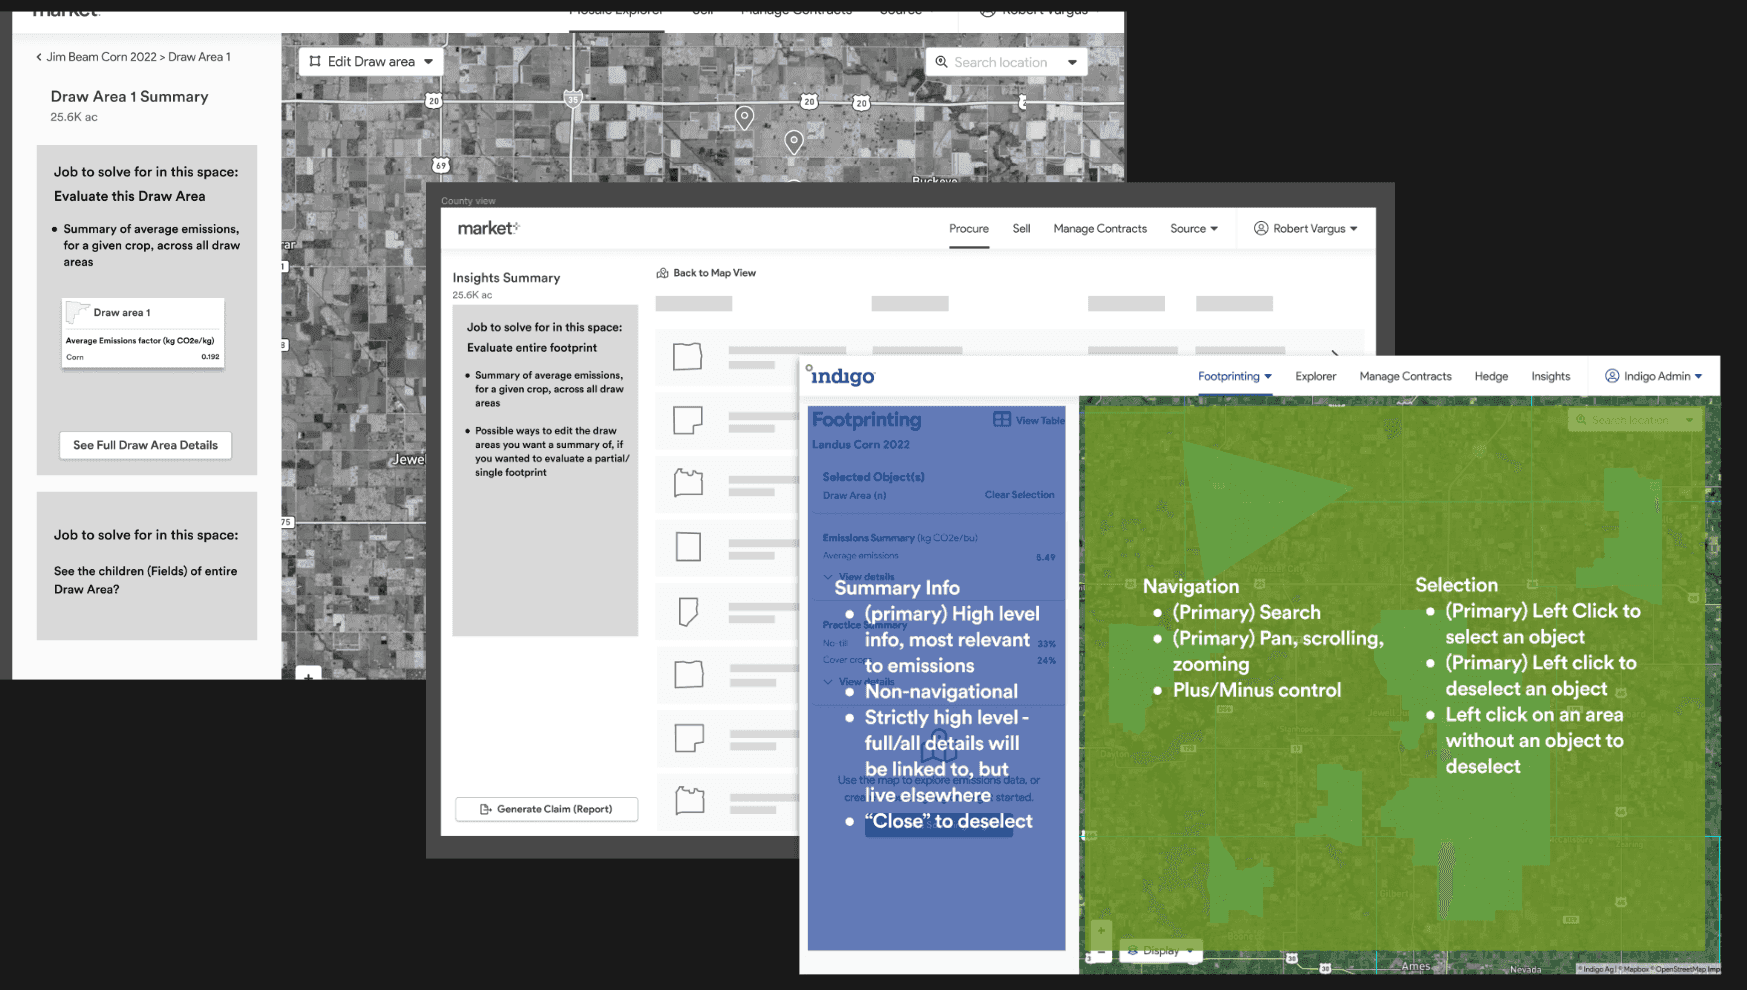Click the table grid icon beside View Table

[x=1002, y=420]
